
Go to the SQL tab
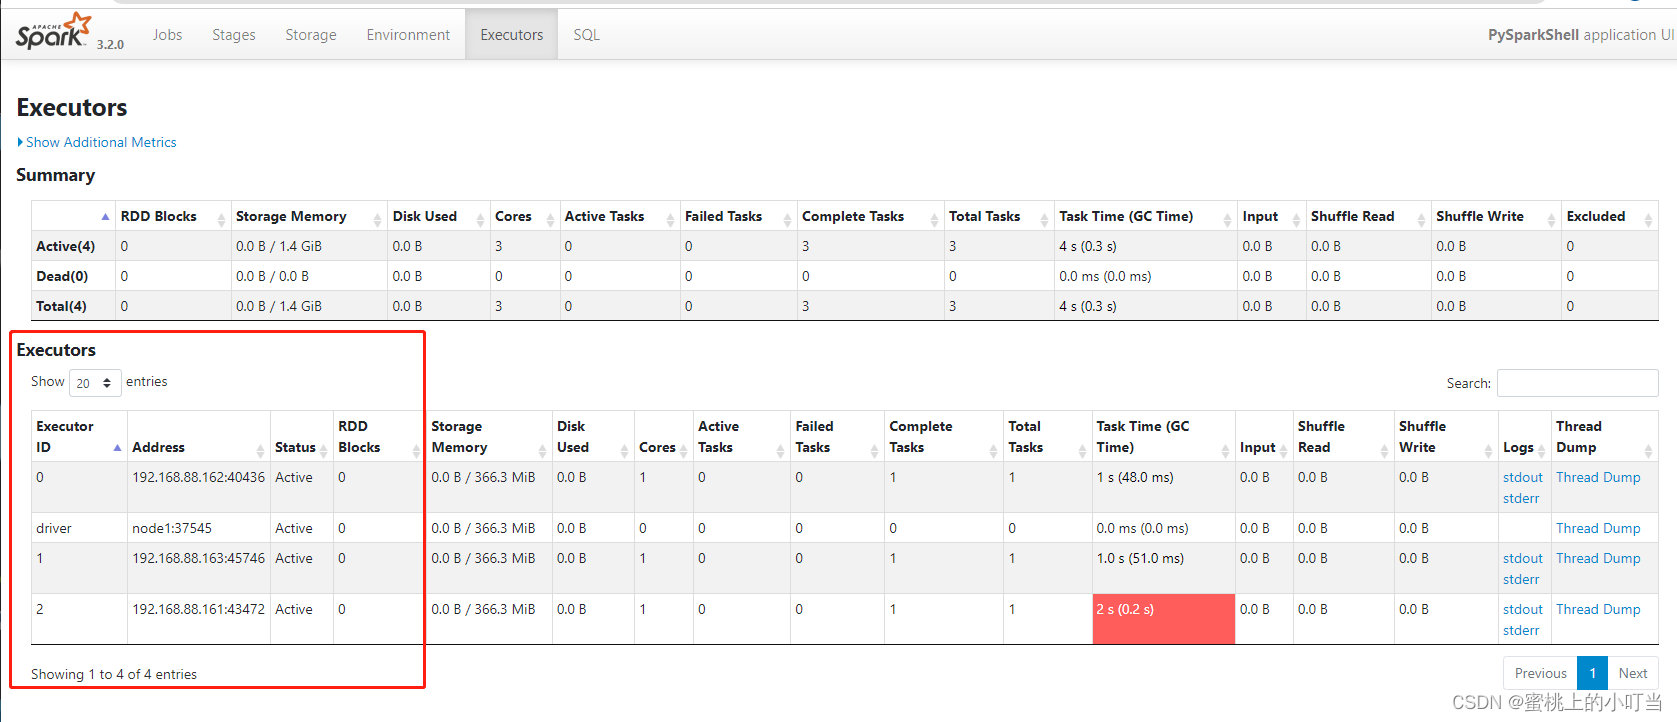click(586, 34)
